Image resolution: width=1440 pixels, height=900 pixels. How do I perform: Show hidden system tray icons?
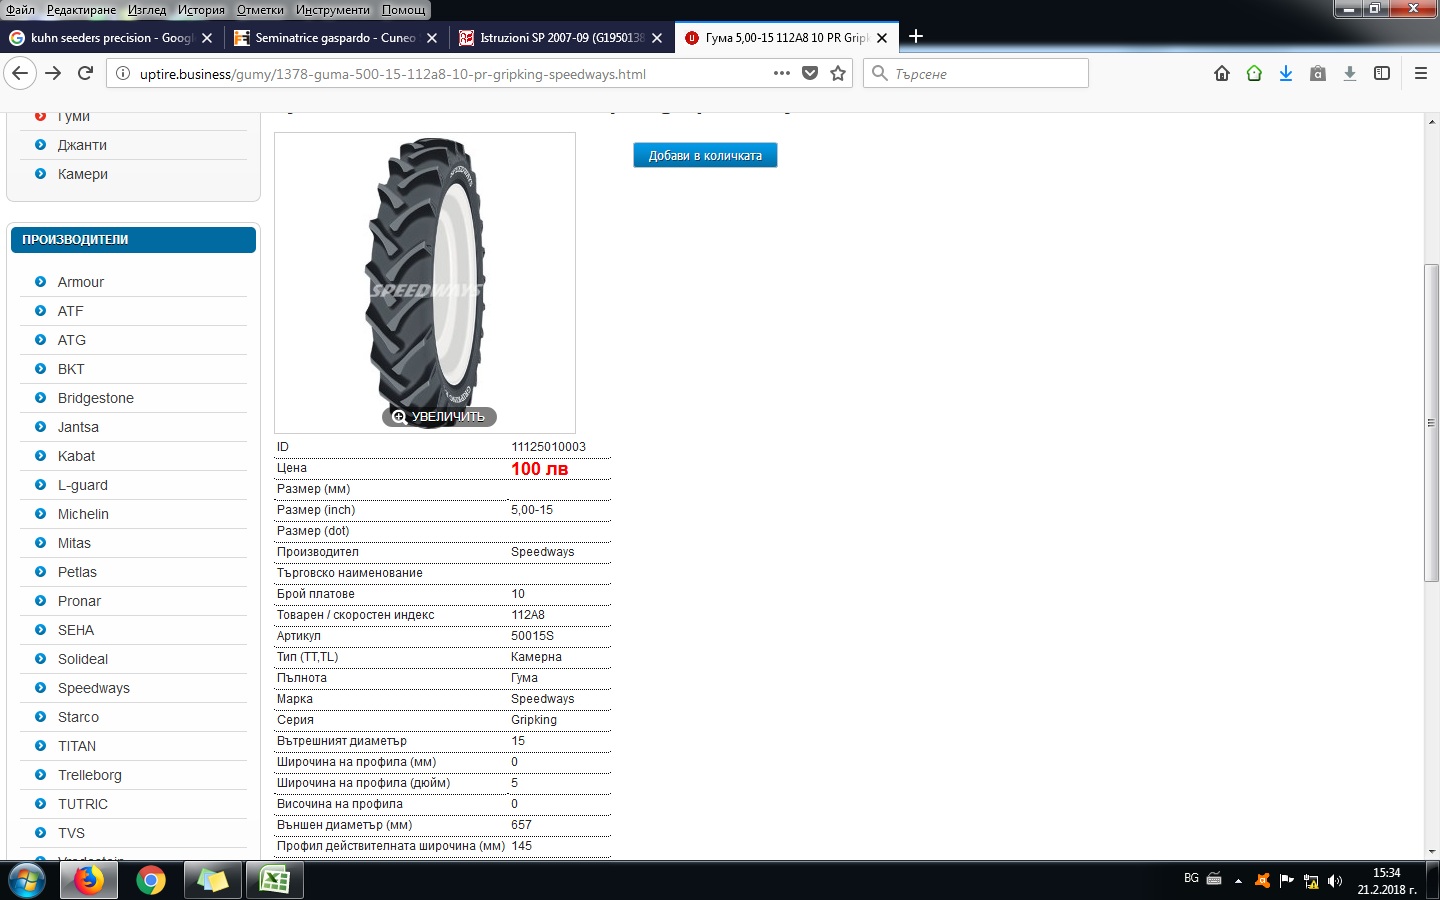[1238, 881]
